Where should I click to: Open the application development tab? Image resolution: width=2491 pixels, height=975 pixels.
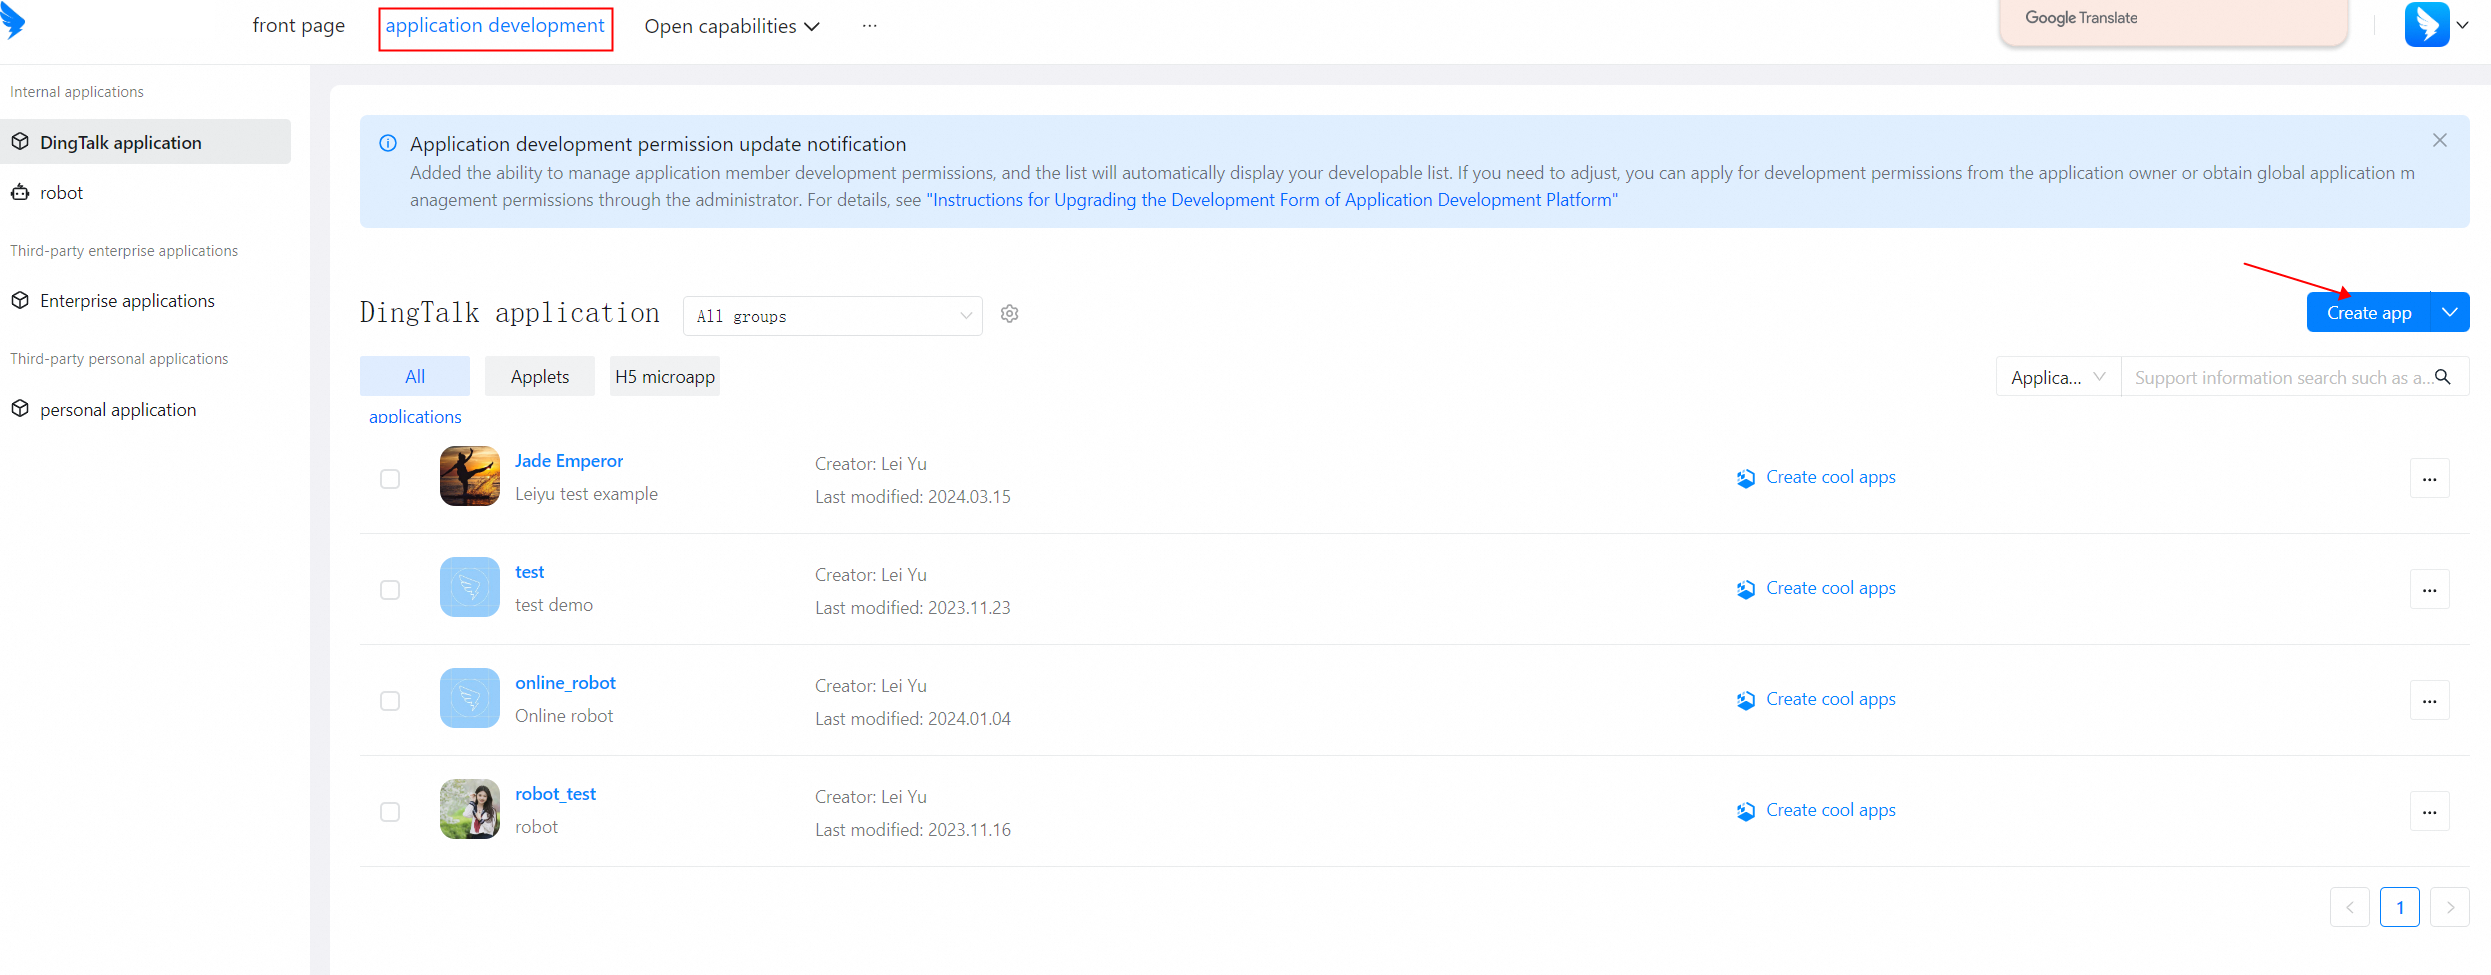(495, 26)
